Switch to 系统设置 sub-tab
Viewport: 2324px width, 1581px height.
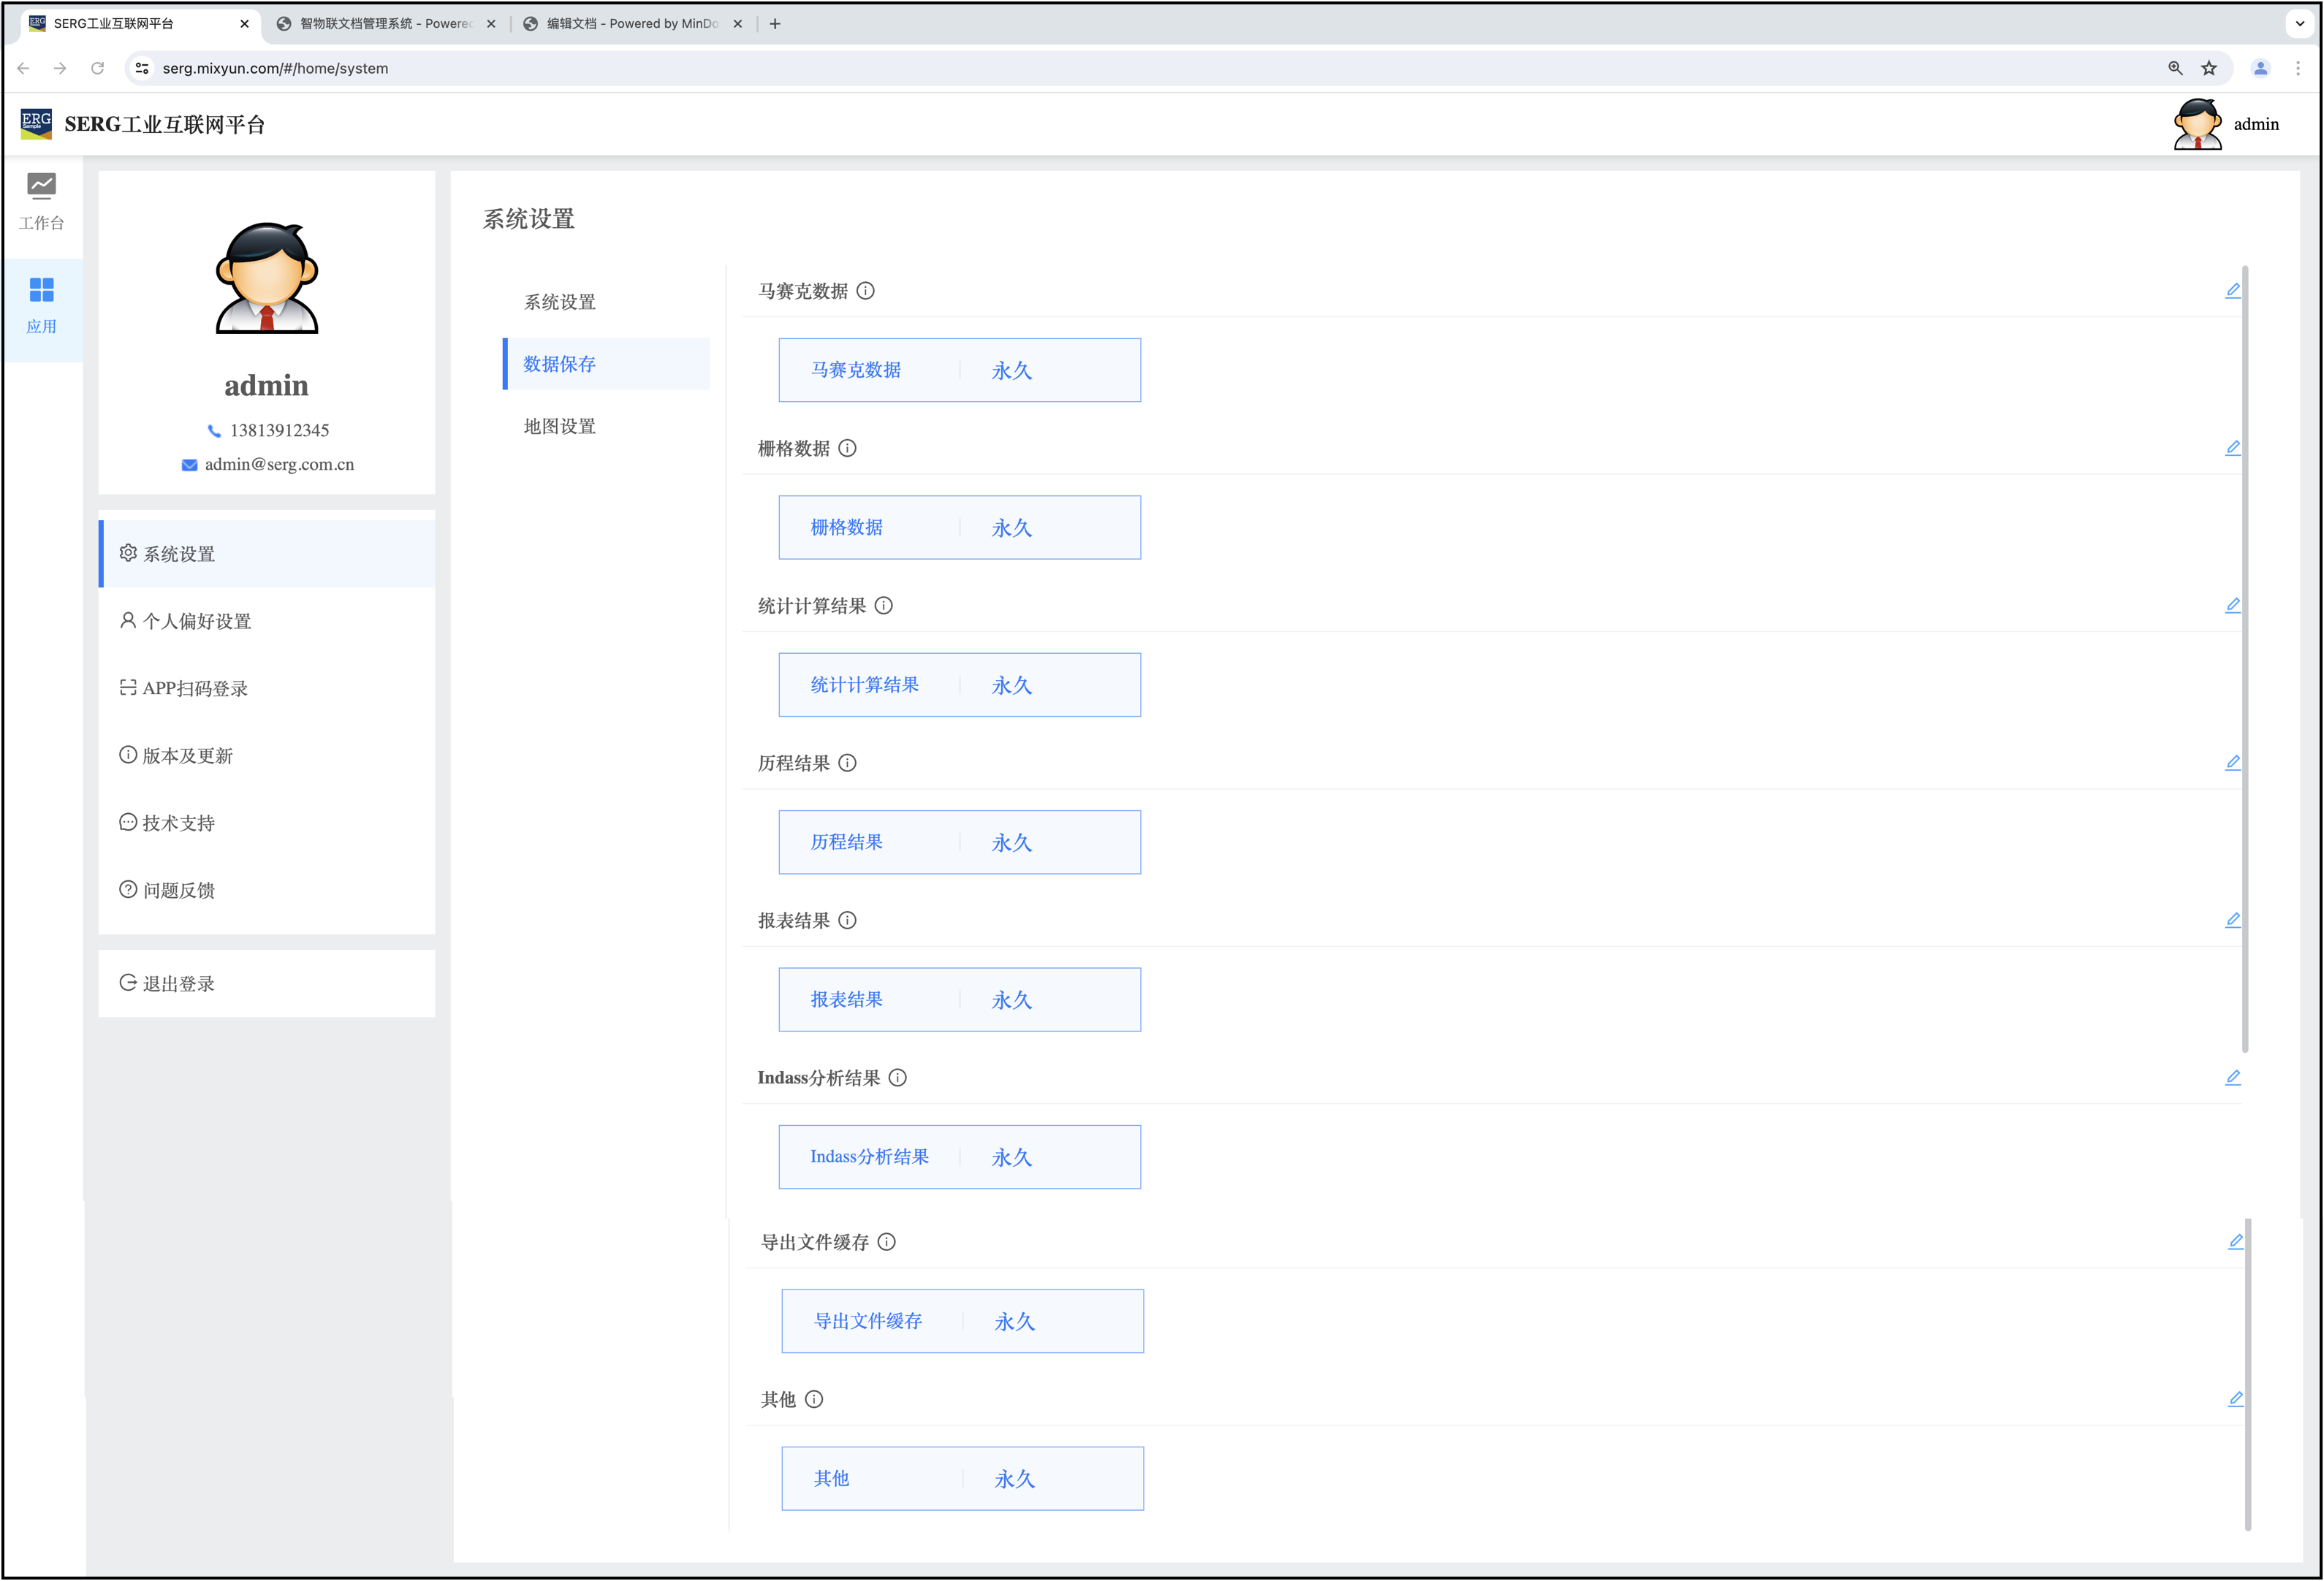[x=559, y=302]
